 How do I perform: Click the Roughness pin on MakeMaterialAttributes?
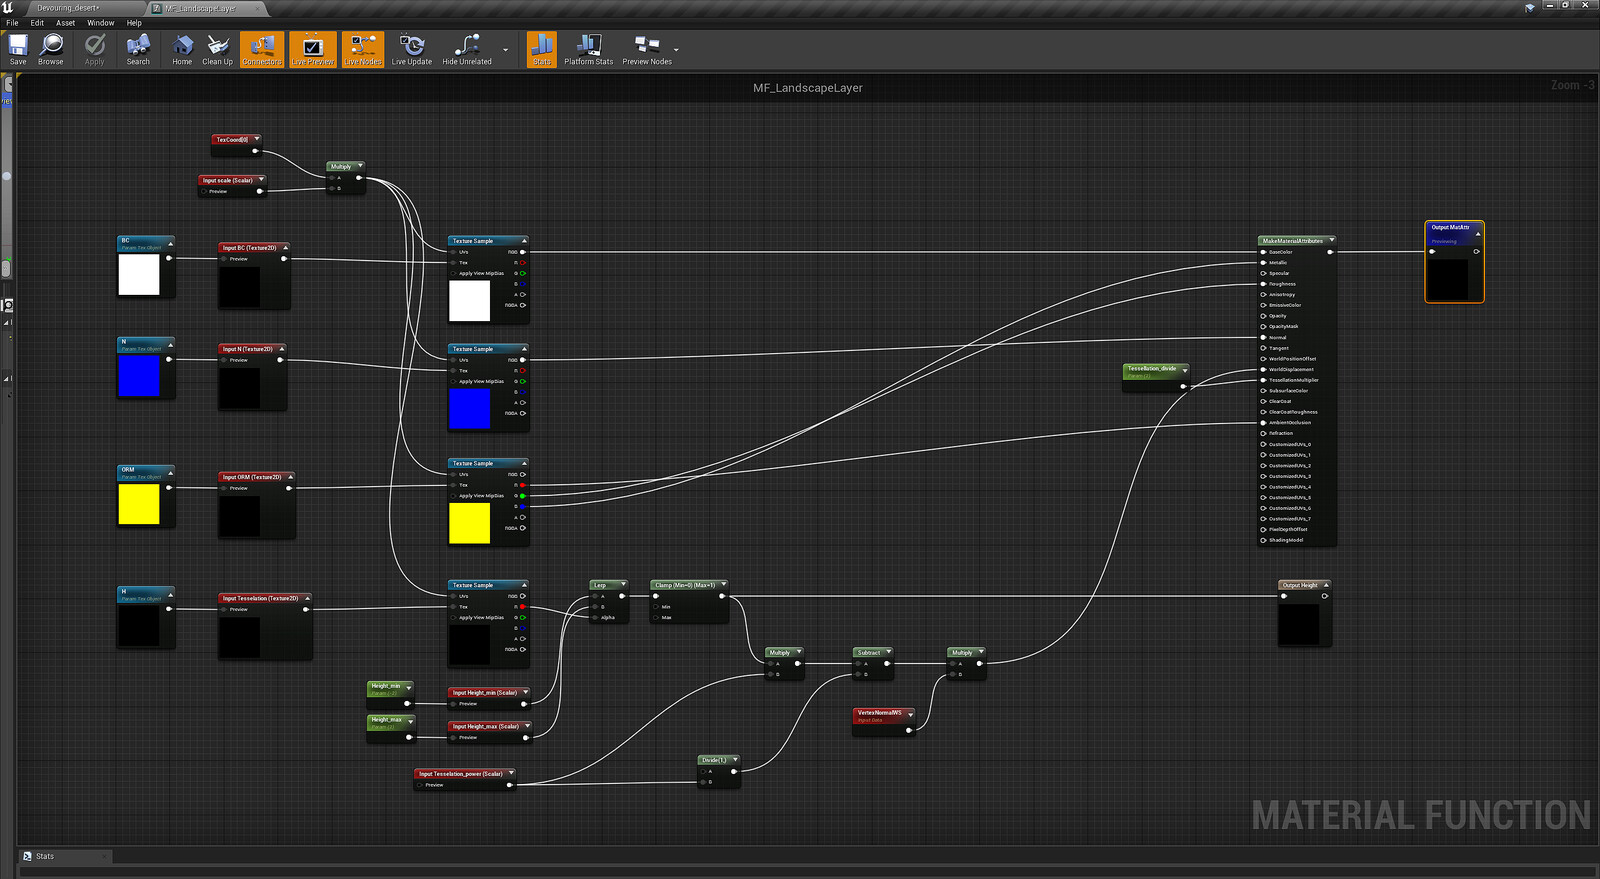pyautogui.click(x=1263, y=284)
